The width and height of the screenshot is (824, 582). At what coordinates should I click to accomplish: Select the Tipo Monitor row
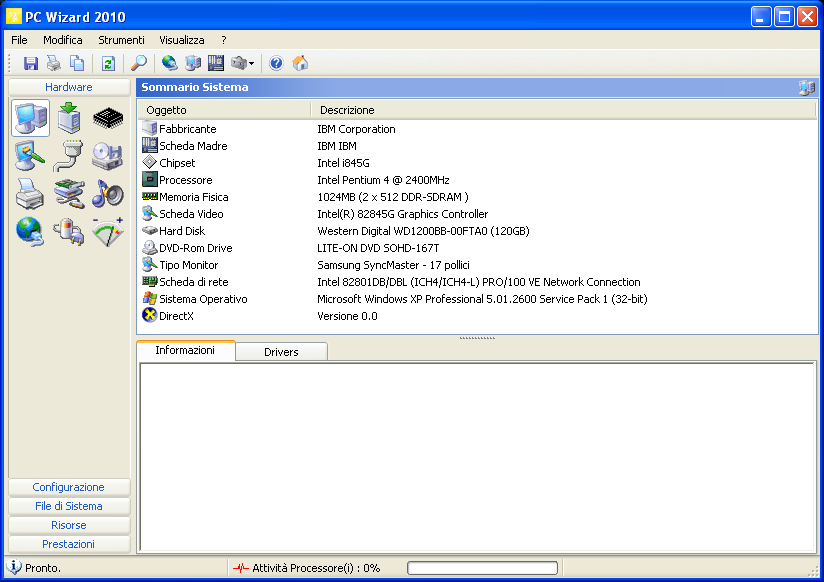[x=478, y=265]
